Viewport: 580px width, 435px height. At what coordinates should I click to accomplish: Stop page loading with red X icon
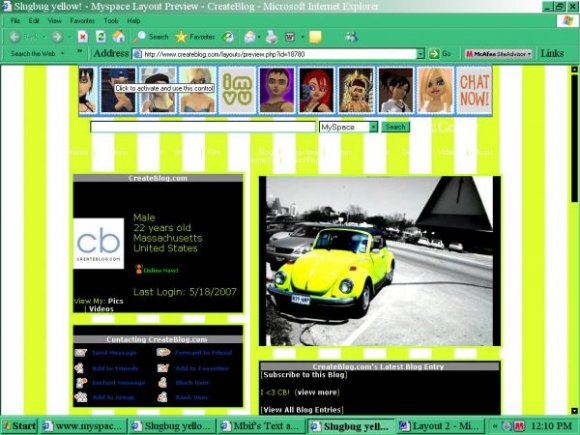[x=83, y=37]
